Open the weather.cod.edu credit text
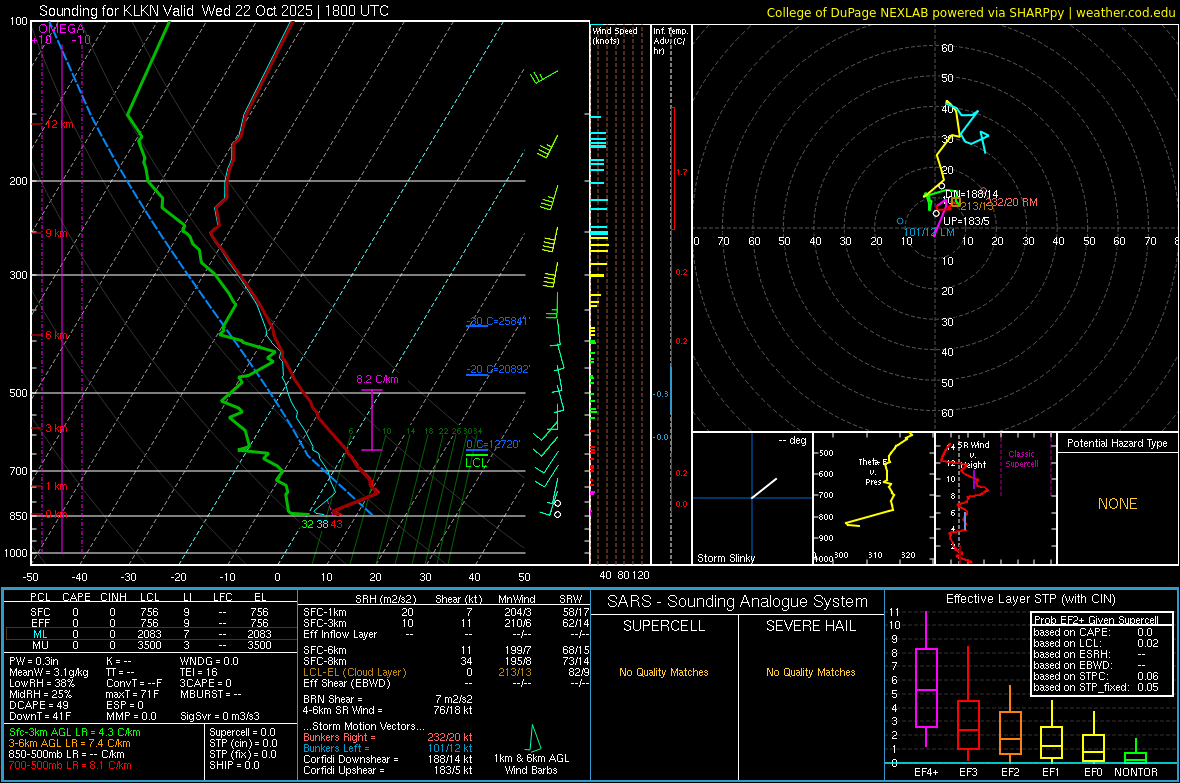Screen dimensions: 1180x783 (x=1126, y=12)
